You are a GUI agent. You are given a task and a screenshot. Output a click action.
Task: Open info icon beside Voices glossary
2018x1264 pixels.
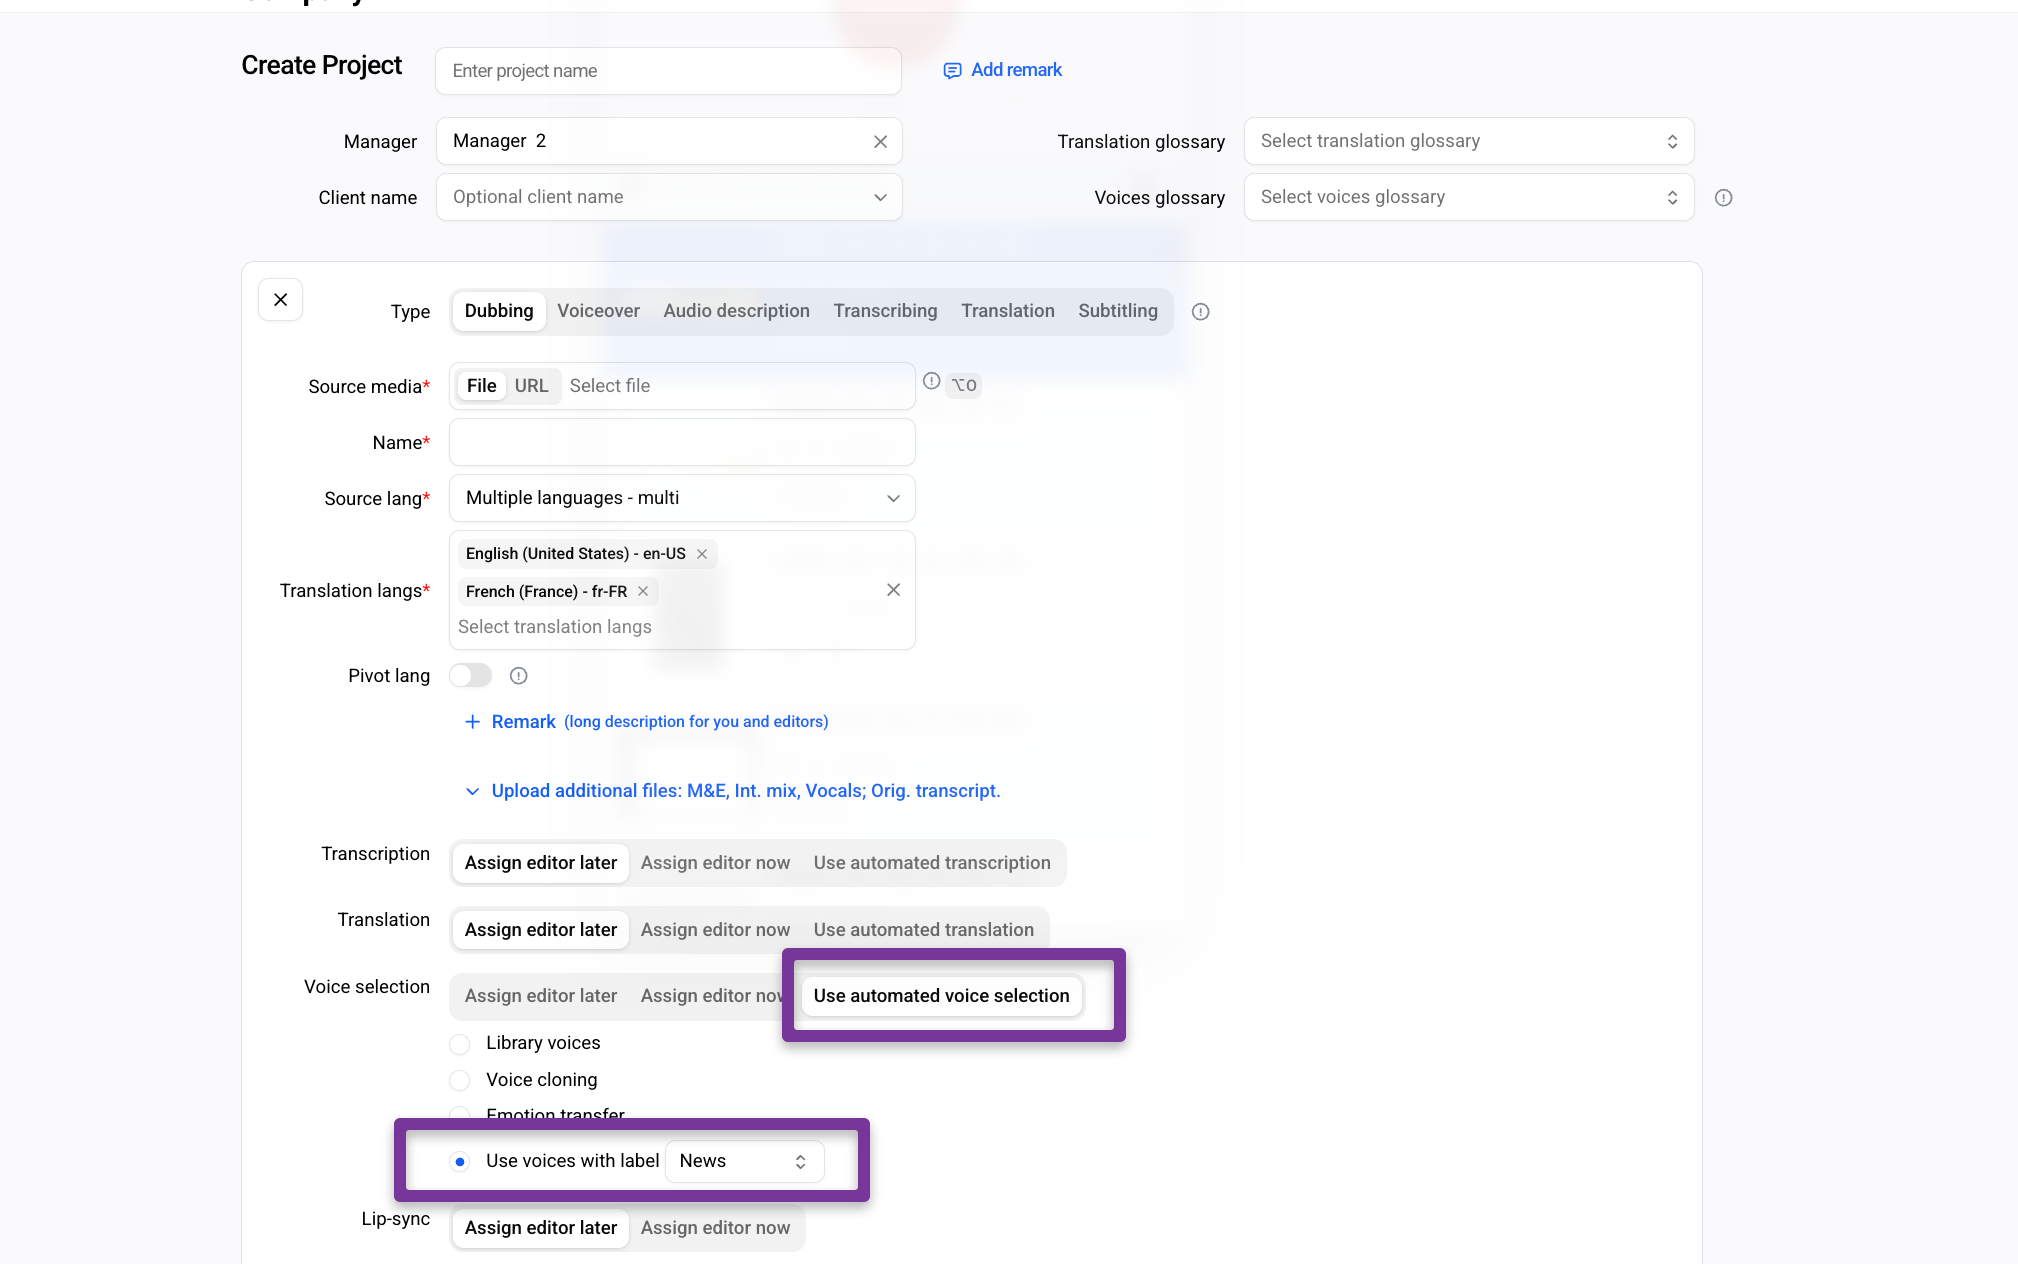point(1723,198)
